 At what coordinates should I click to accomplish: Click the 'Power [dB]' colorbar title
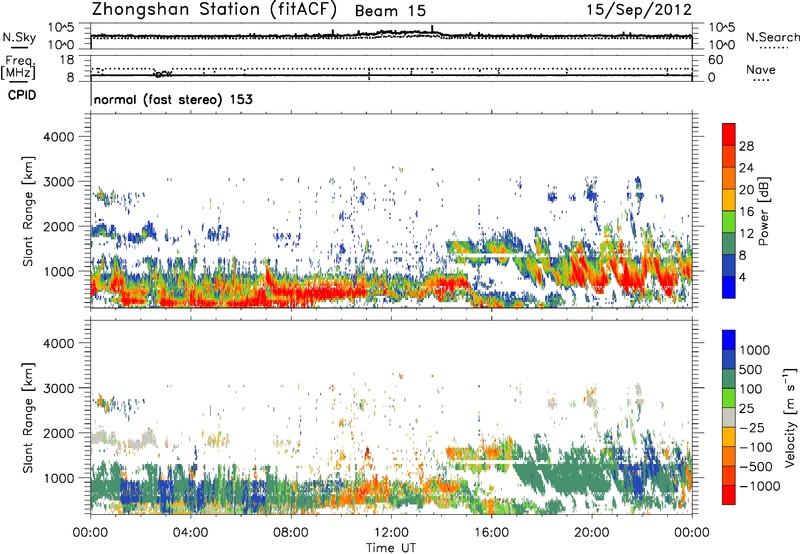tap(763, 211)
